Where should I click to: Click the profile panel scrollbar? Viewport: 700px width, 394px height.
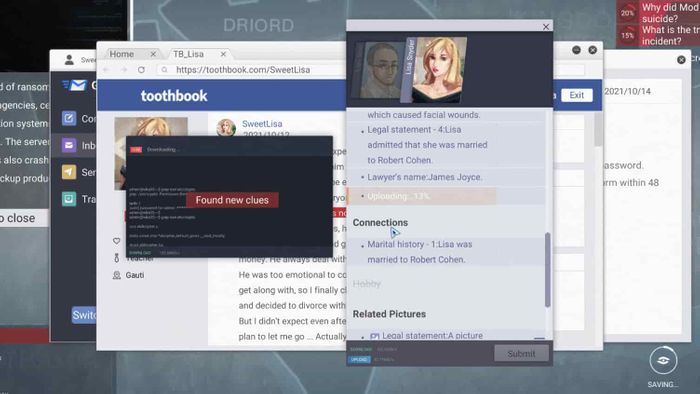548,270
